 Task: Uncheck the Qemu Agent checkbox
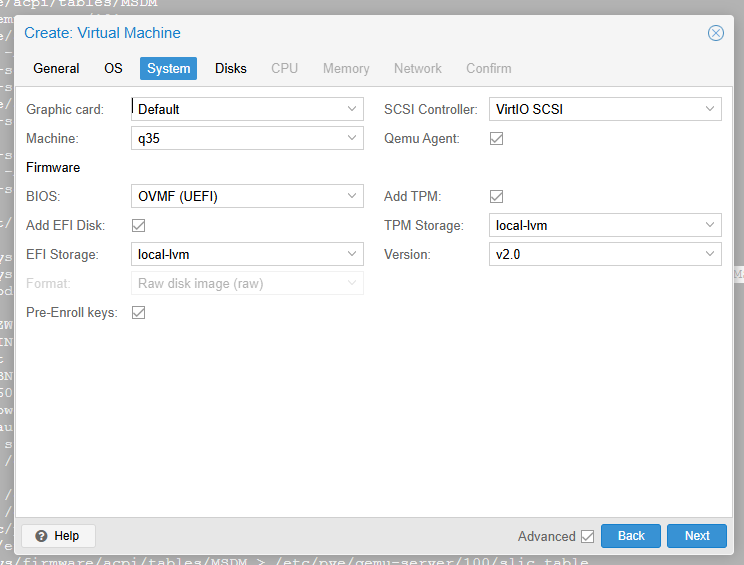496,139
